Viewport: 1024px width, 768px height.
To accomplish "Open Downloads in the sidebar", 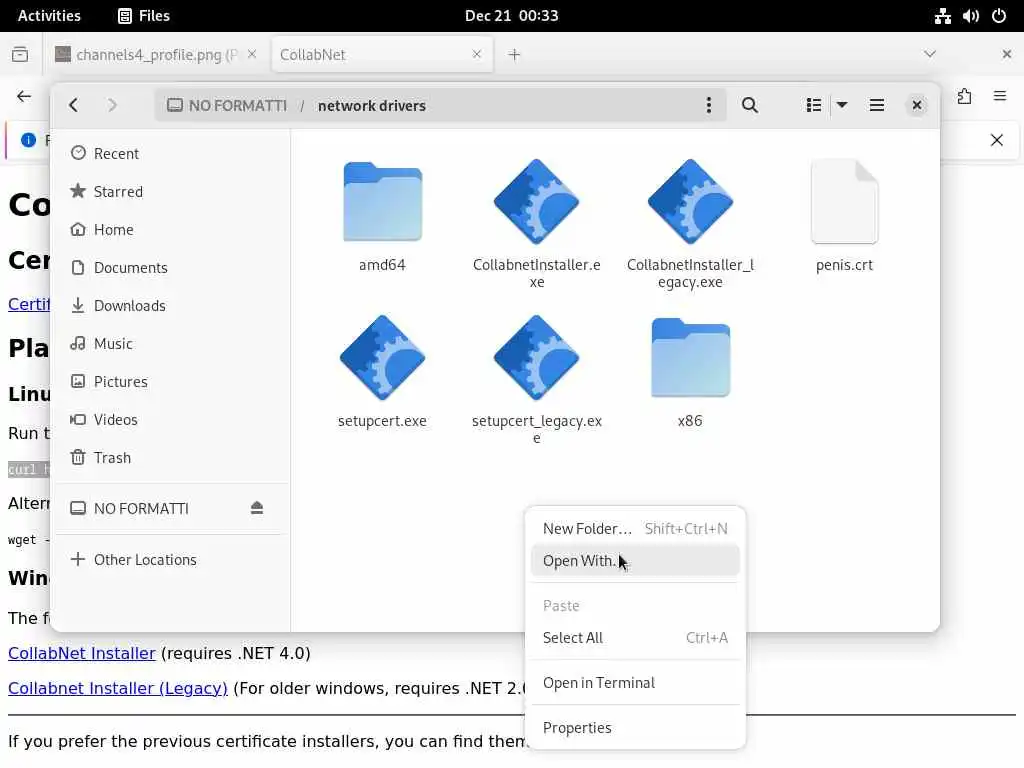I will tap(170, 305).
